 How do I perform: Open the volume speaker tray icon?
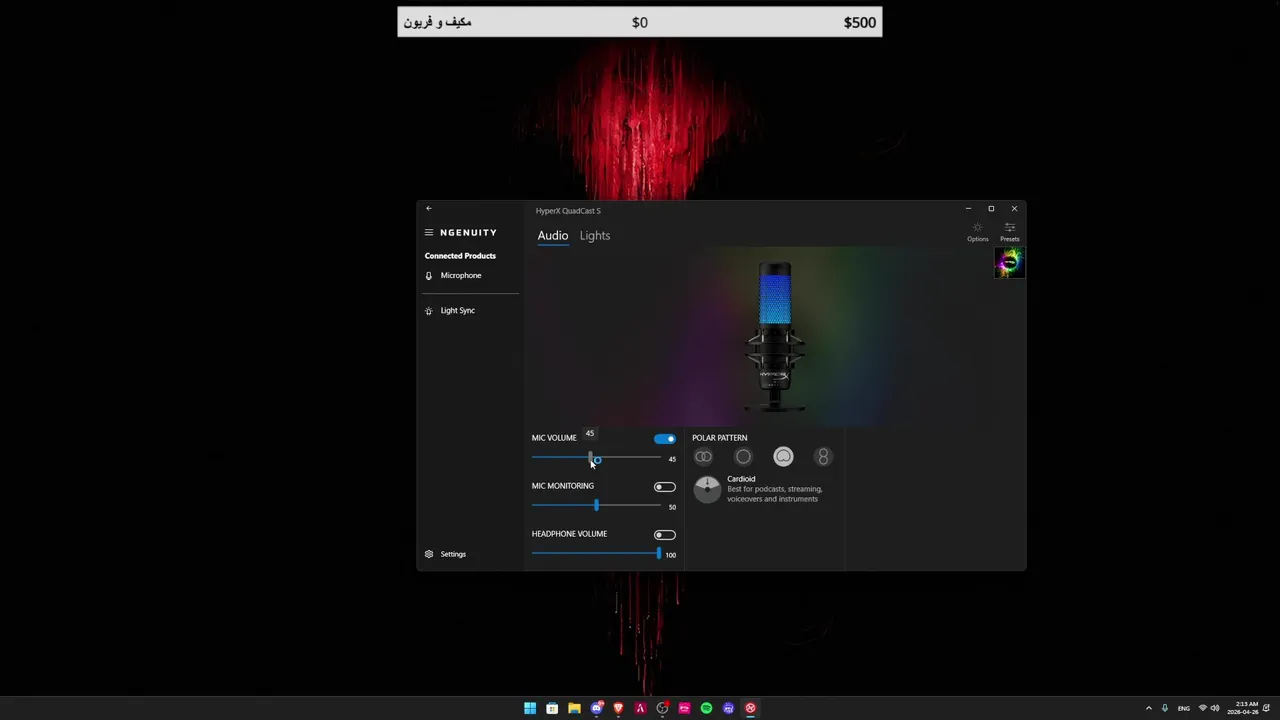[x=1215, y=708]
